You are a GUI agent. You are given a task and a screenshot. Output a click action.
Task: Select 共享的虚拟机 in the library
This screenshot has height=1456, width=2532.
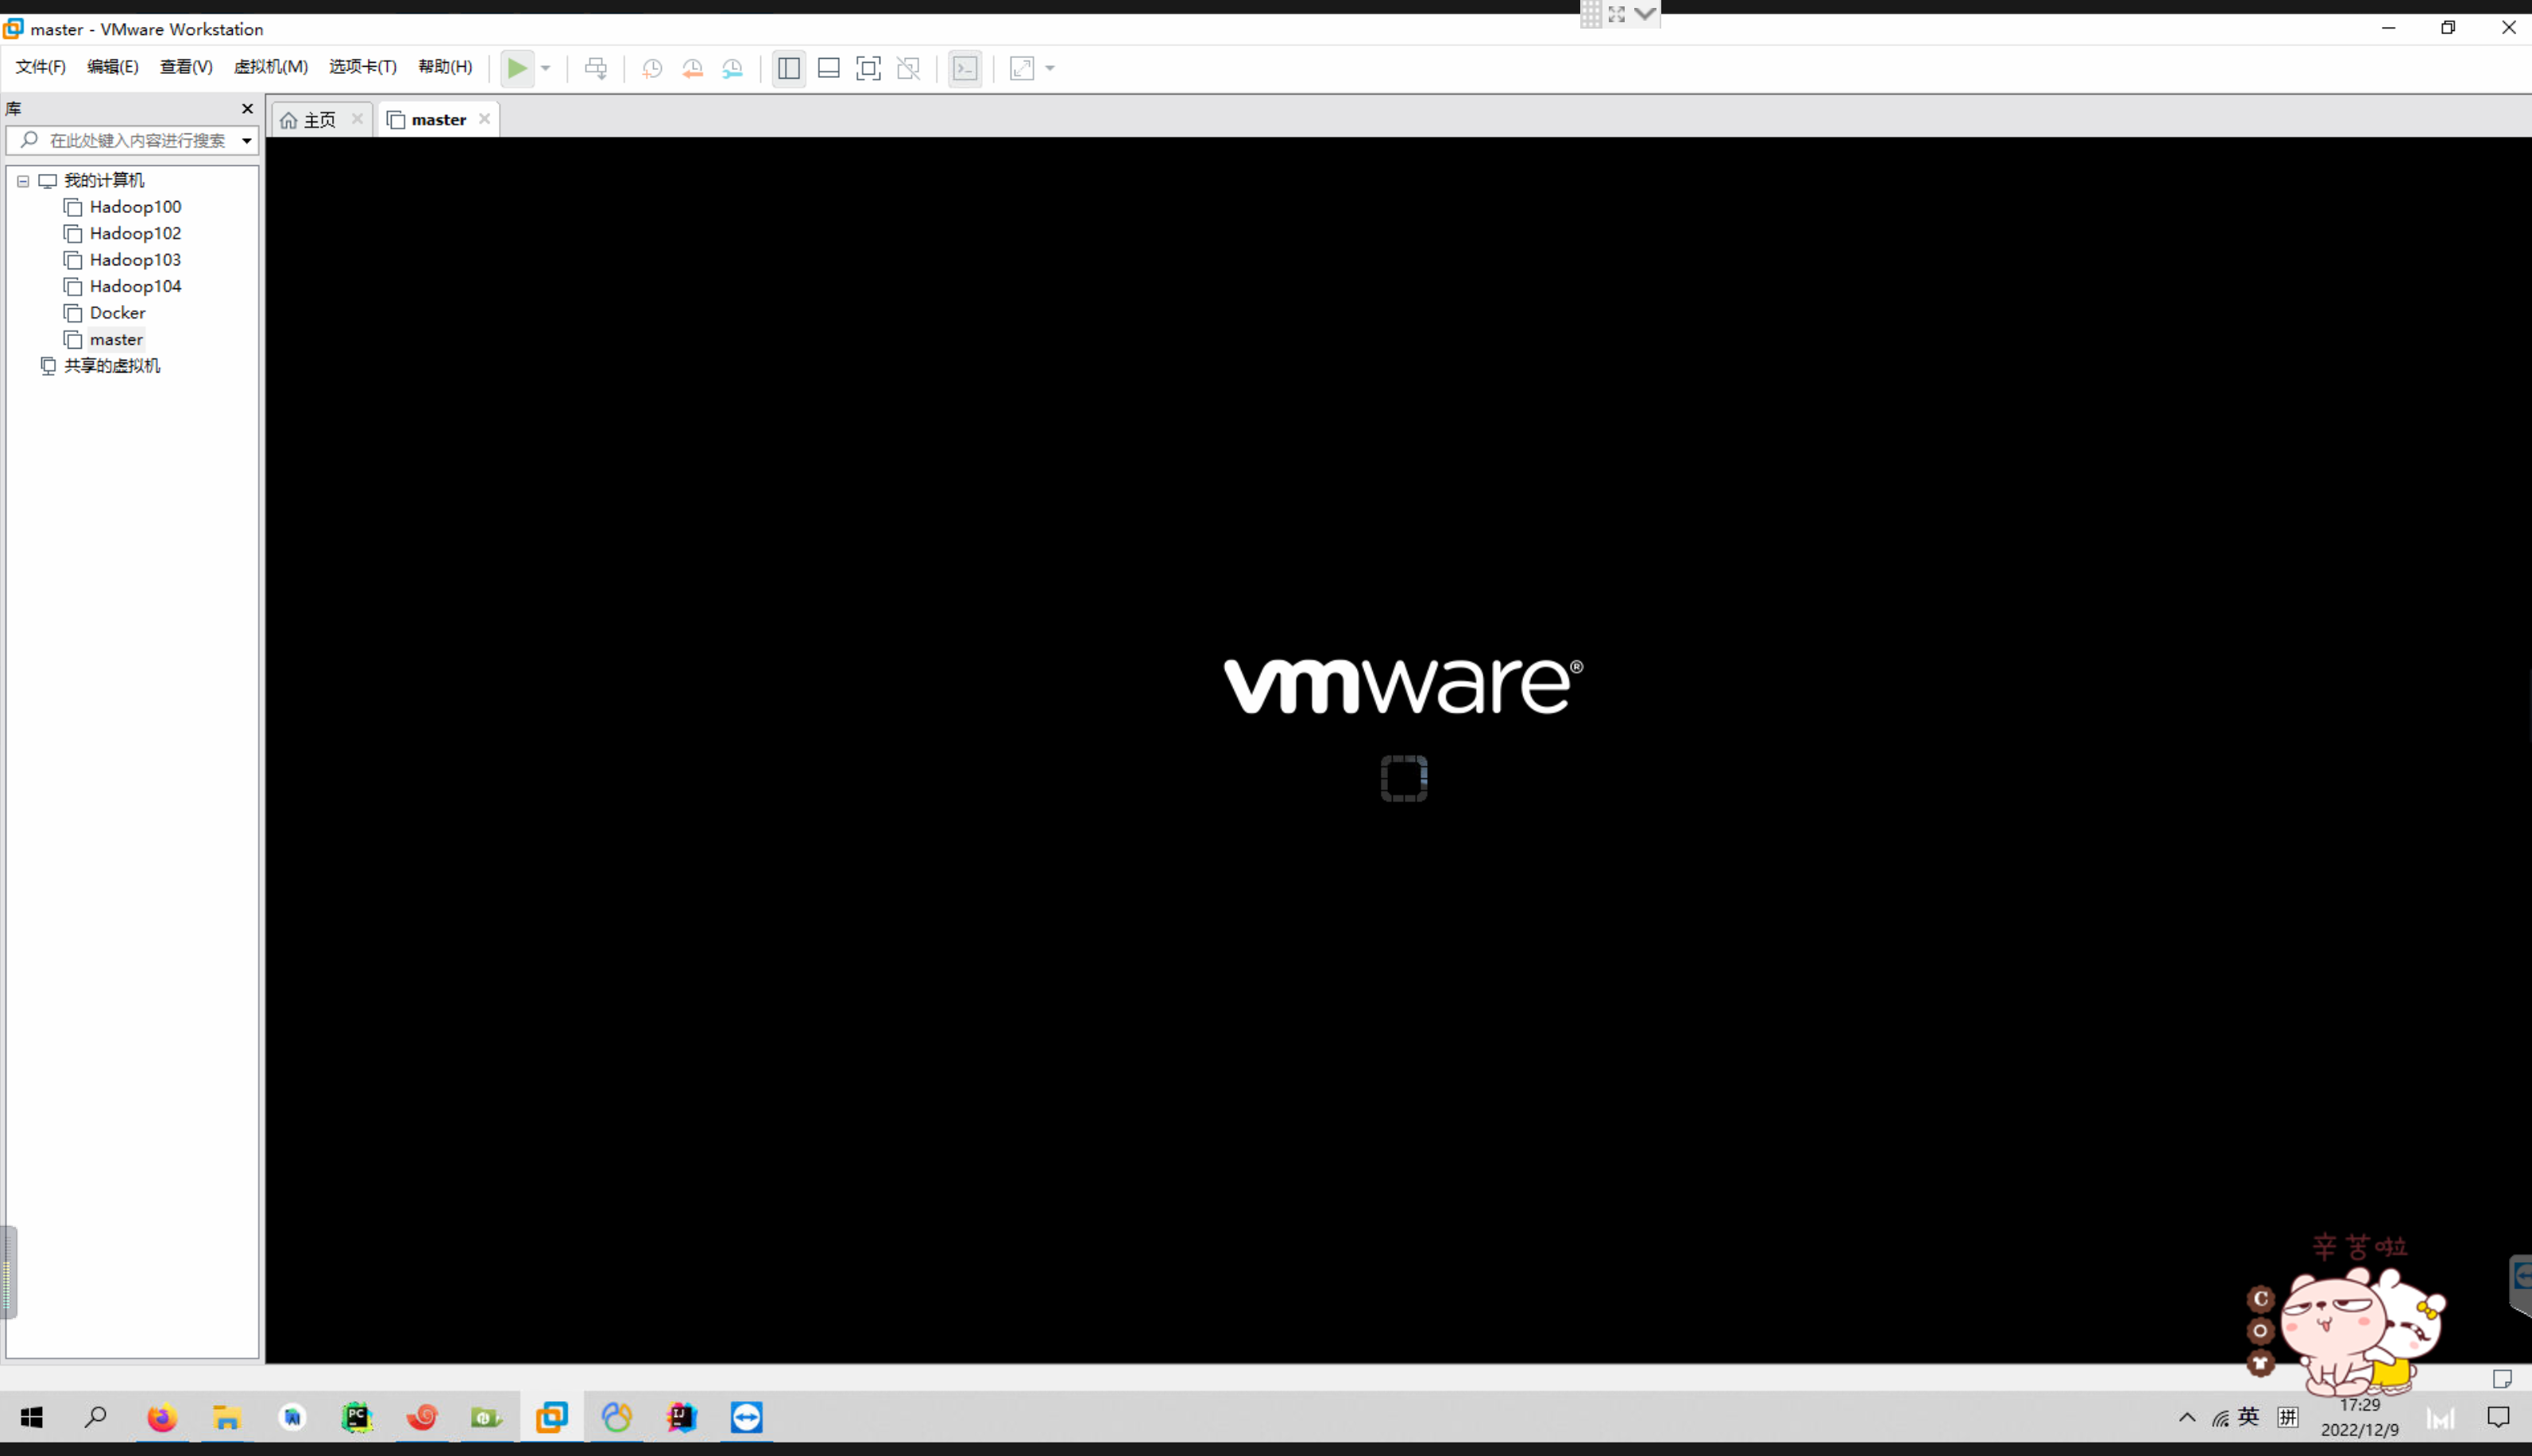[112, 366]
